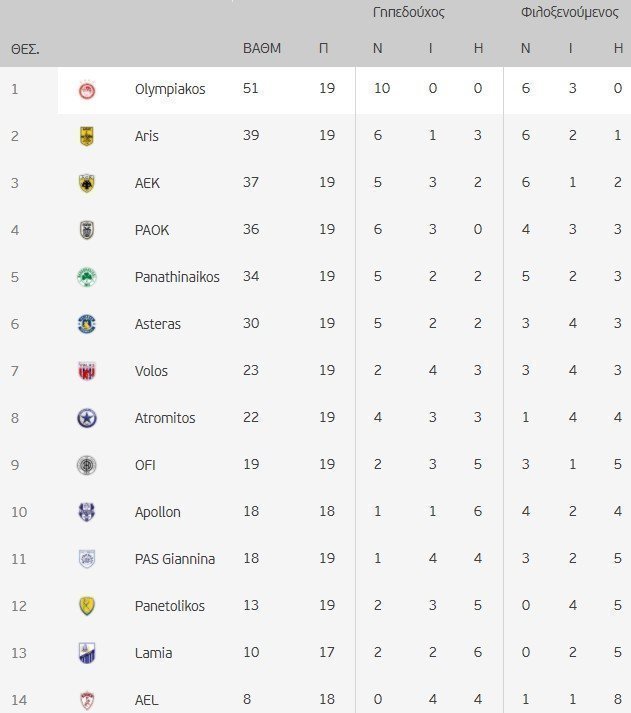
Task: Click the Lamia team logo
Action: click(x=87, y=653)
